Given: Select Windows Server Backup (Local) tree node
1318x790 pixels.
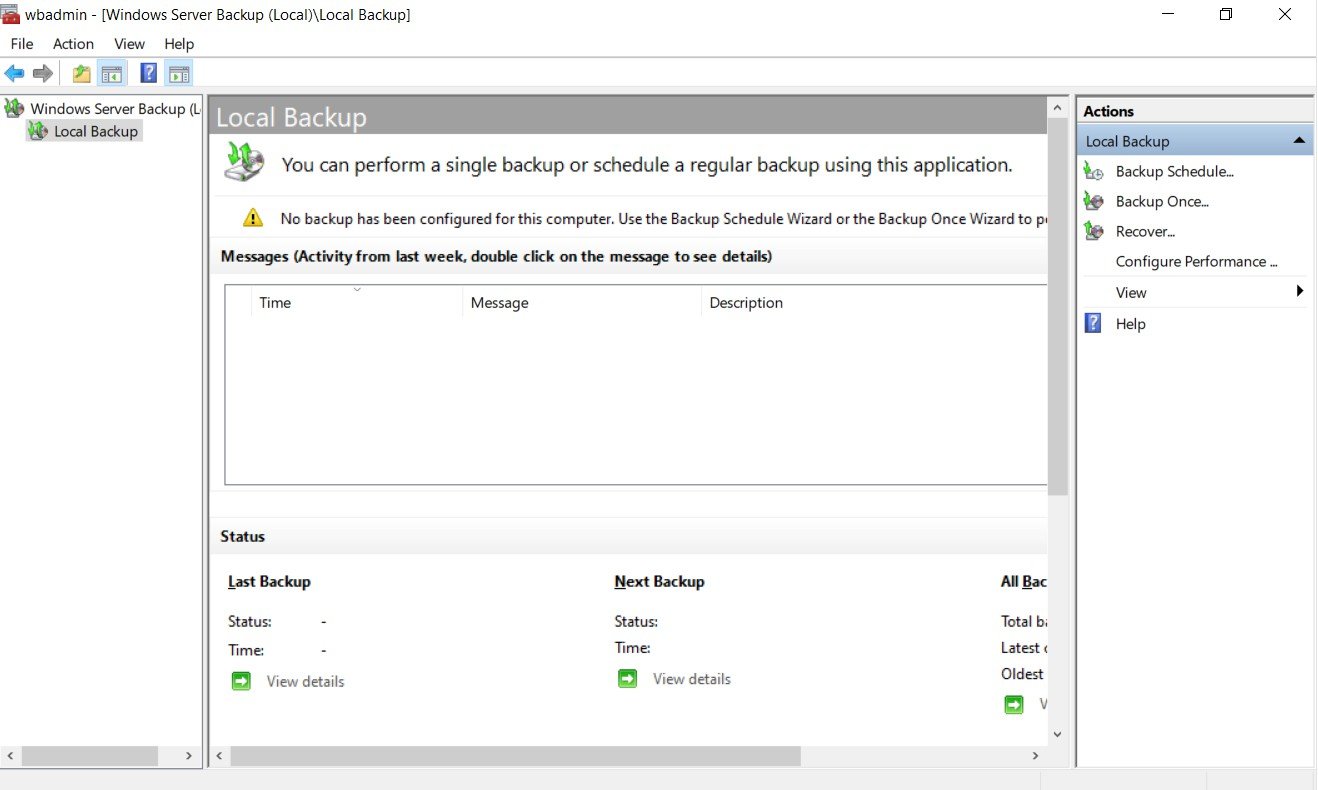Looking at the screenshot, I should pos(115,108).
